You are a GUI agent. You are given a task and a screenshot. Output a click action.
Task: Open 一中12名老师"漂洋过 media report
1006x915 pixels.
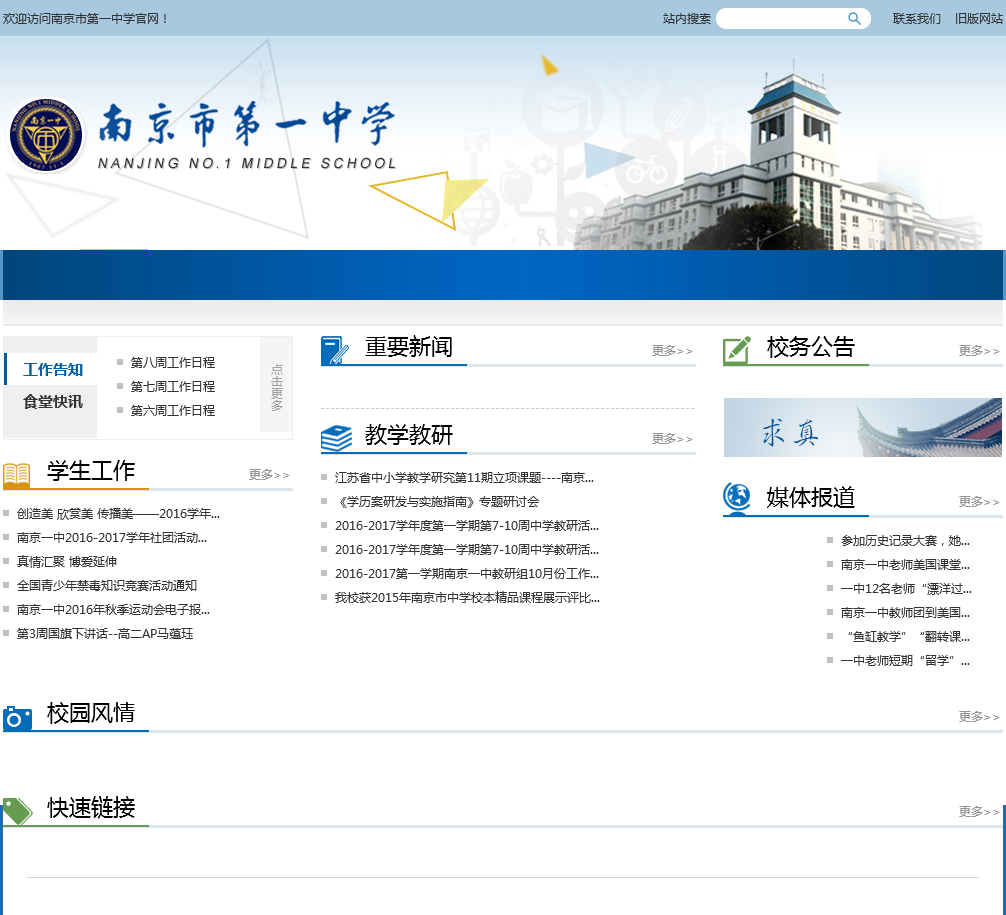tap(906, 589)
